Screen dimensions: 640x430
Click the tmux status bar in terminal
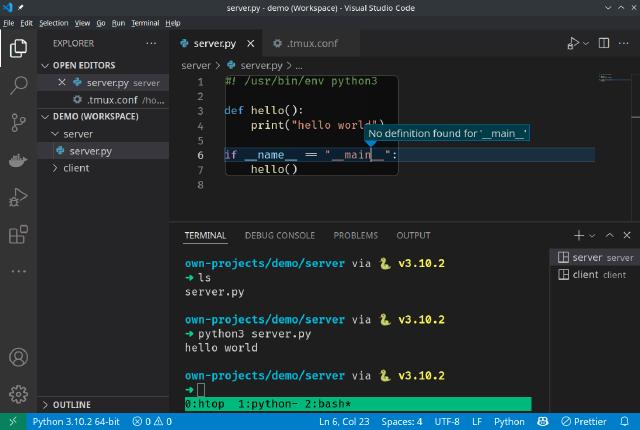[x=358, y=404]
